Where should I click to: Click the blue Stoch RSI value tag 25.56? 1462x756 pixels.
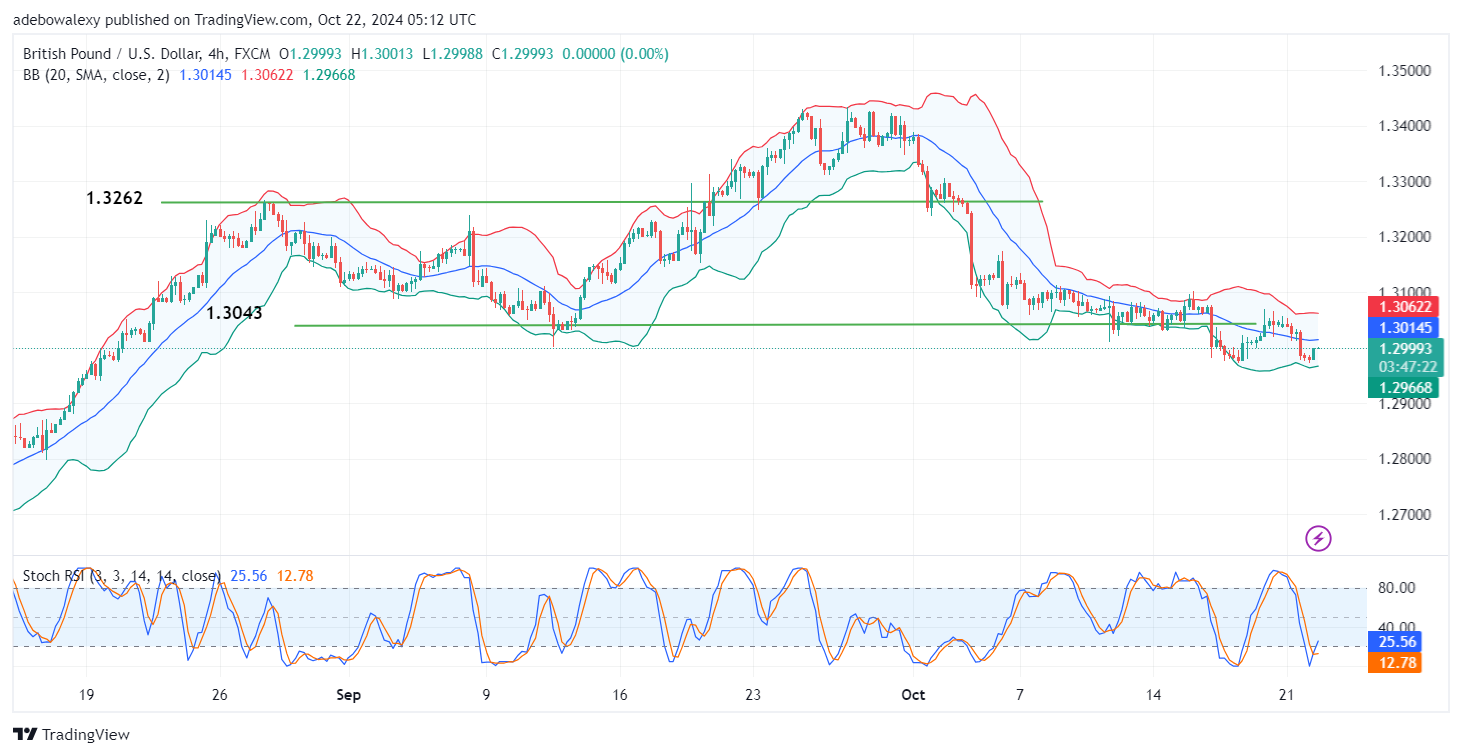click(x=1394, y=642)
